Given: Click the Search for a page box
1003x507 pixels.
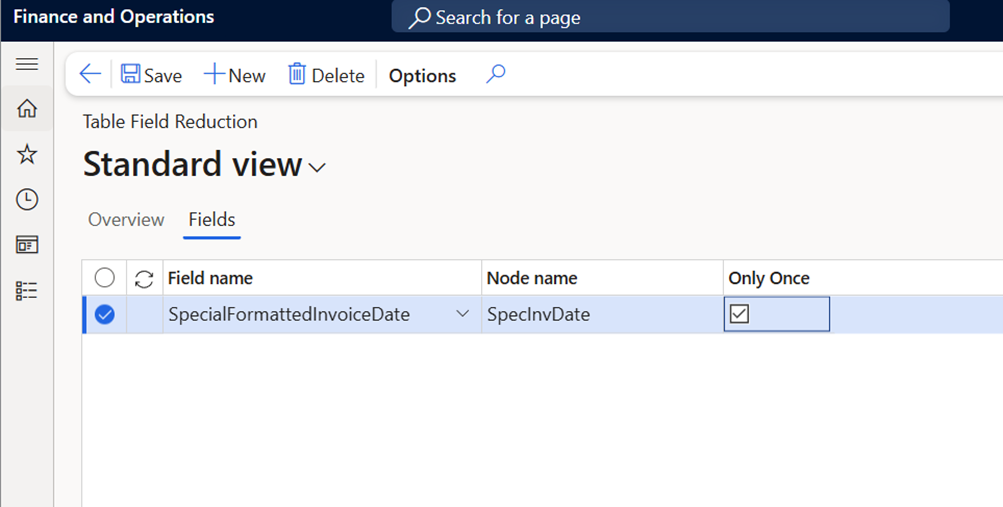Looking at the screenshot, I should (670, 17).
